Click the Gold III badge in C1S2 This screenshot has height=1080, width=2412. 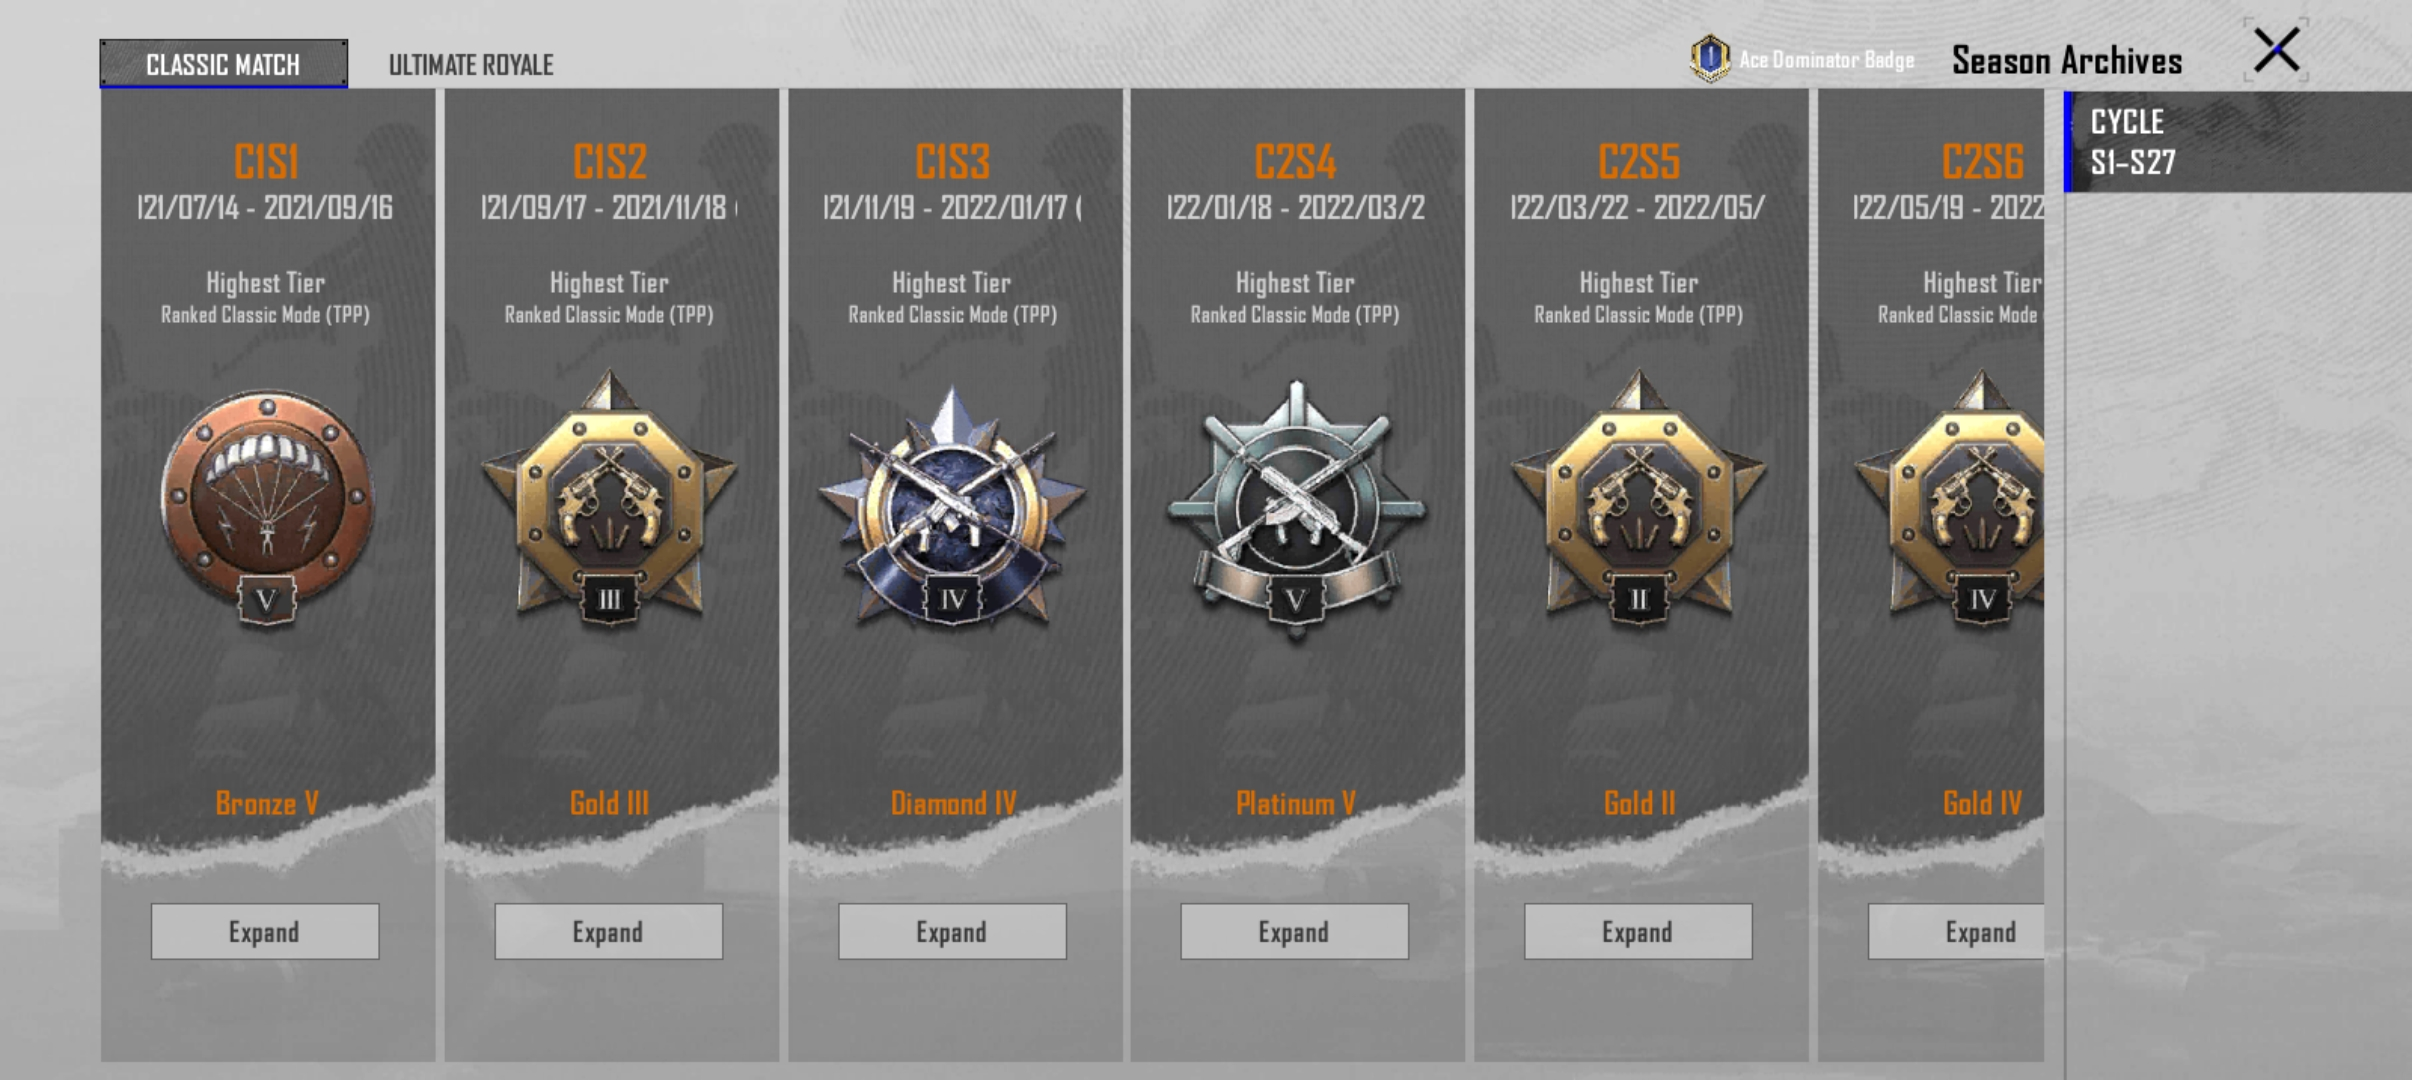pos(609,499)
